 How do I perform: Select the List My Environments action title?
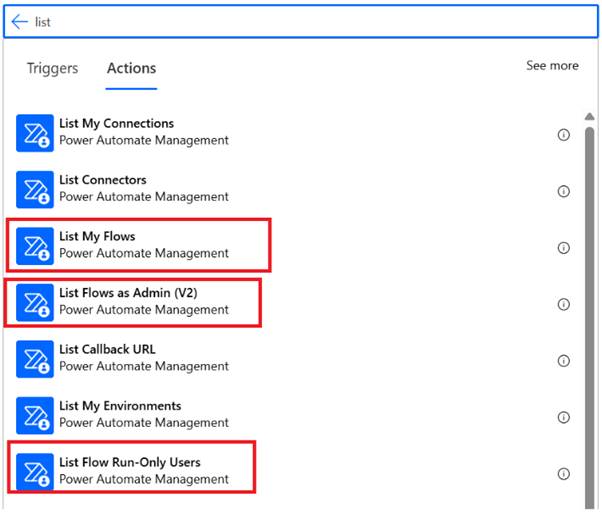click(120, 406)
